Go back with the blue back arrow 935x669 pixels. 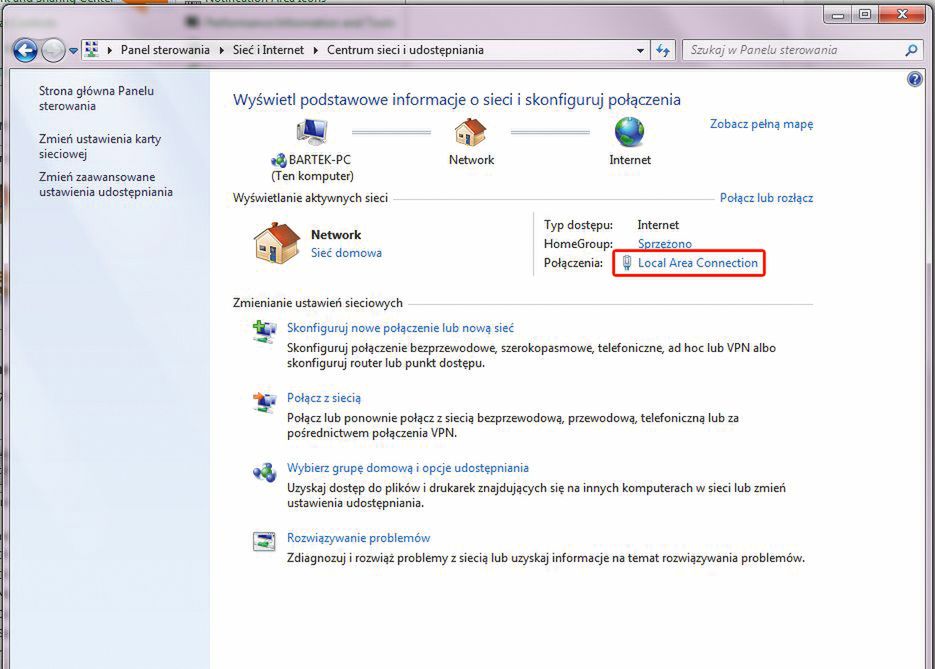click(25, 51)
